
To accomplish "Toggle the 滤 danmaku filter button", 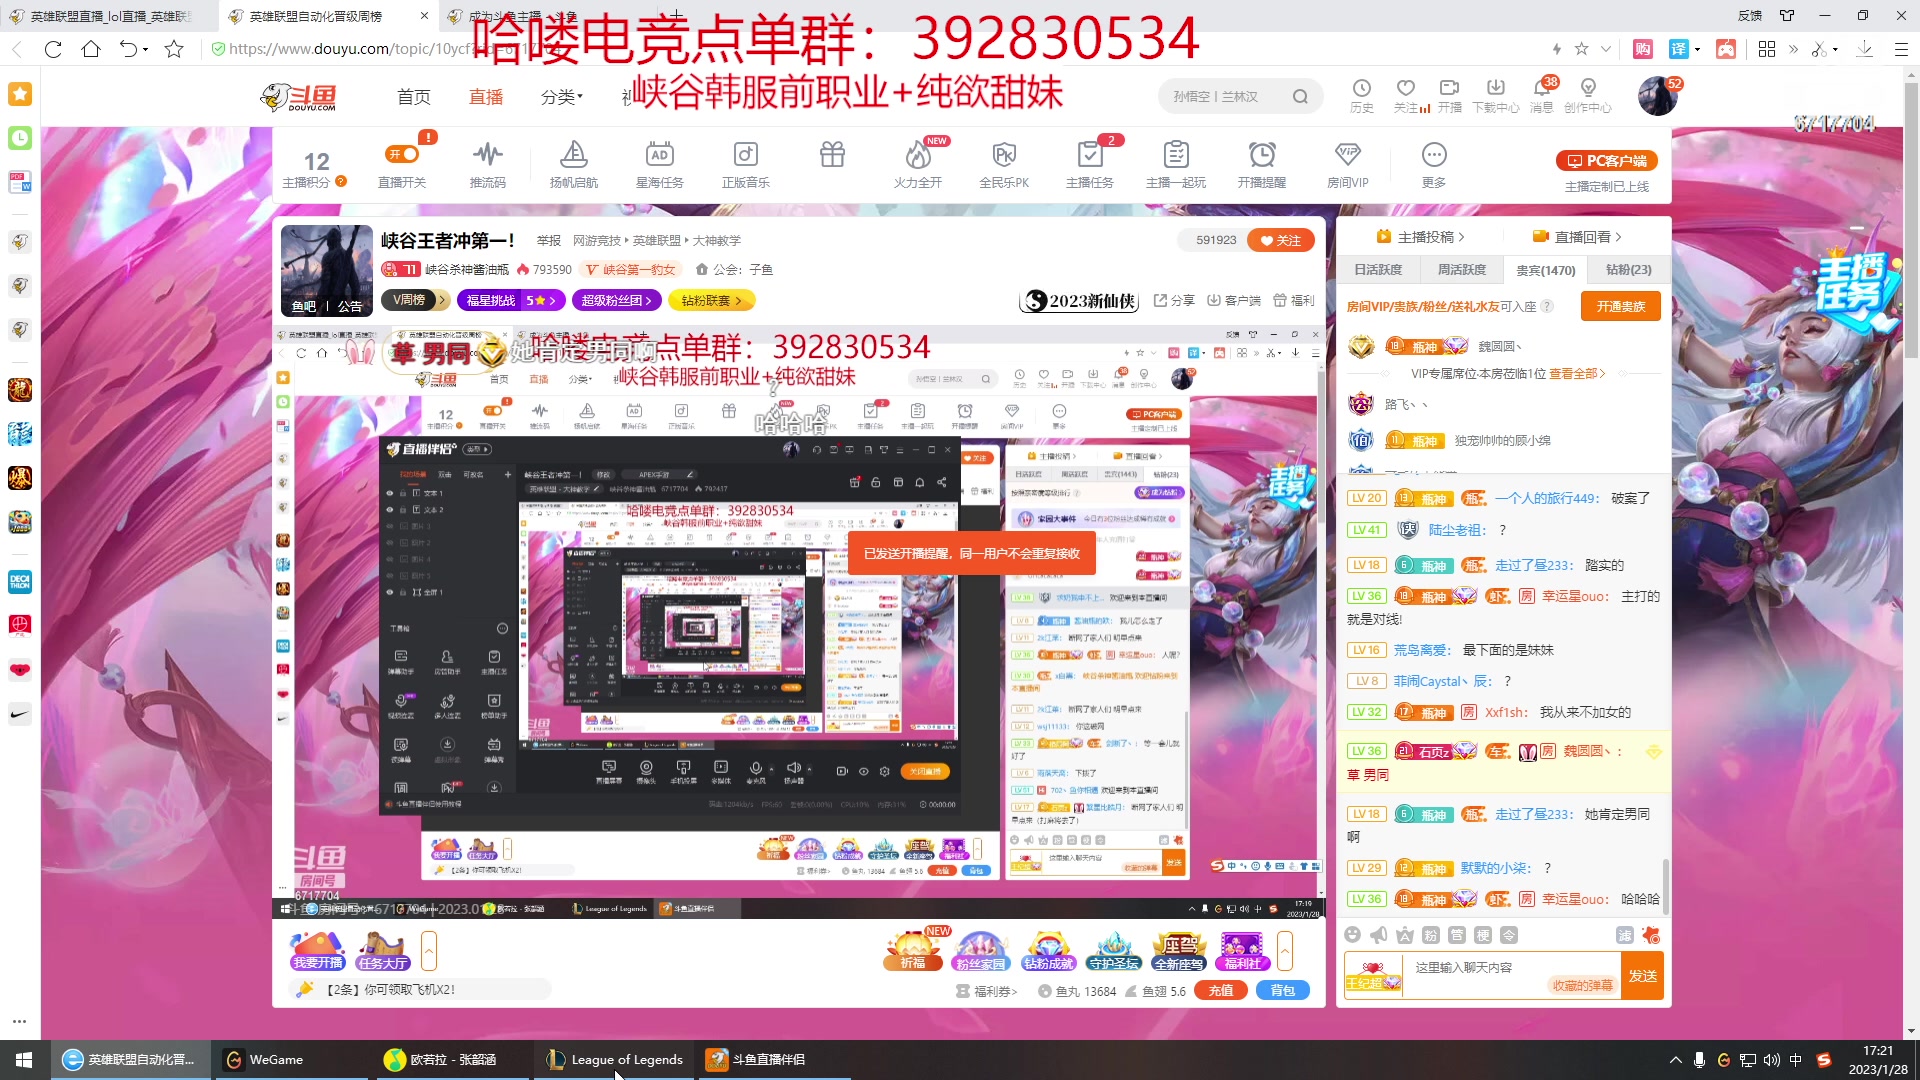I will (x=1625, y=935).
